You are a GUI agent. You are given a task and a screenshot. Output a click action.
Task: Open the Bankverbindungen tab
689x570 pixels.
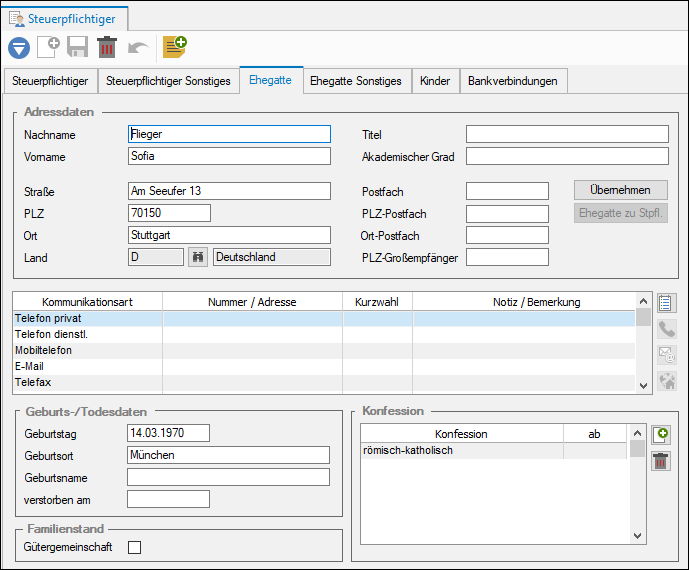513,81
